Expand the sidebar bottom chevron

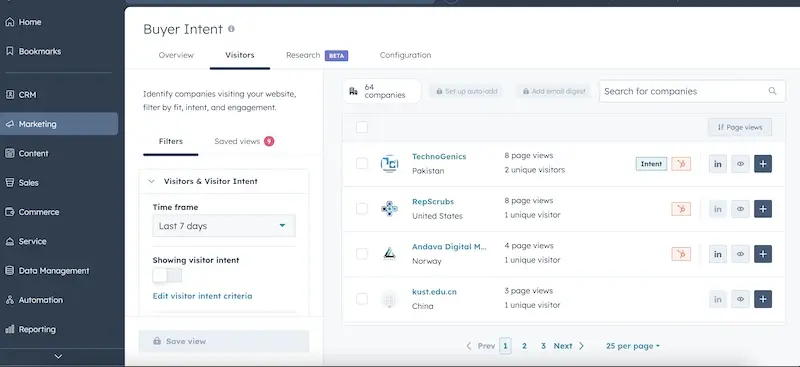click(58, 356)
